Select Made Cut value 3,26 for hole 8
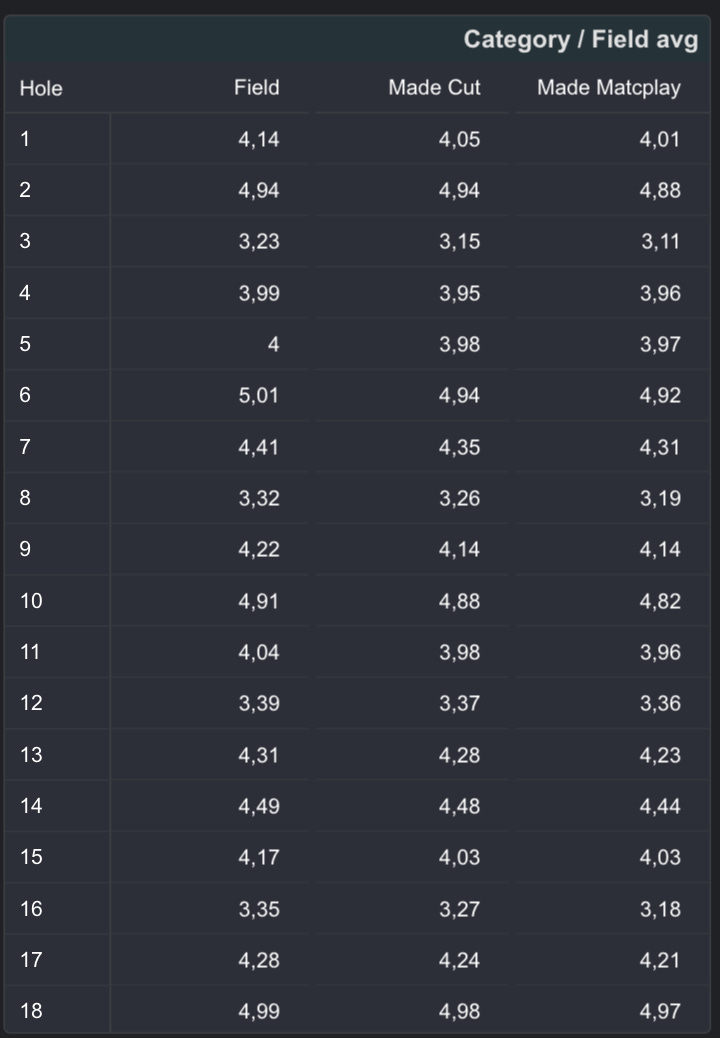The width and height of the screenshot is (720, 1038). coord(459,498)
